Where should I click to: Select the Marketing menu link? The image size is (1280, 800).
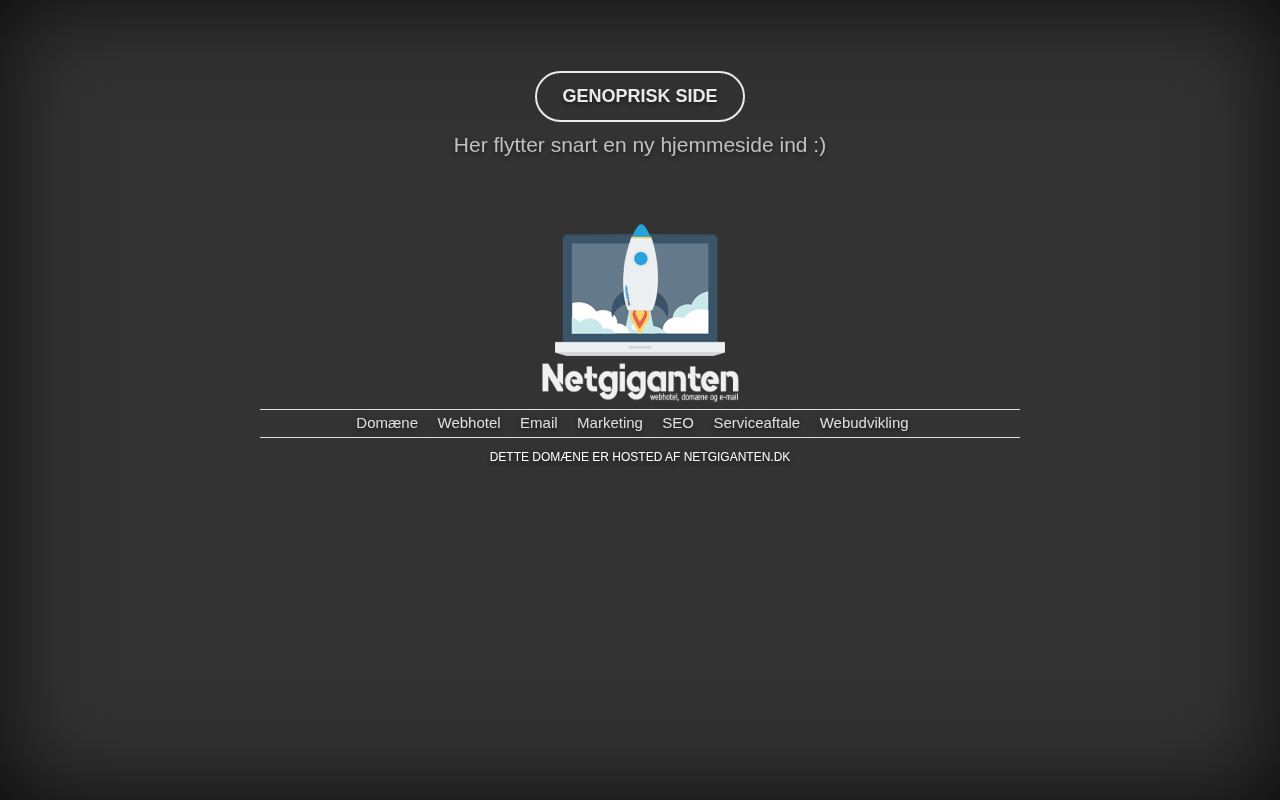[610, 423]
